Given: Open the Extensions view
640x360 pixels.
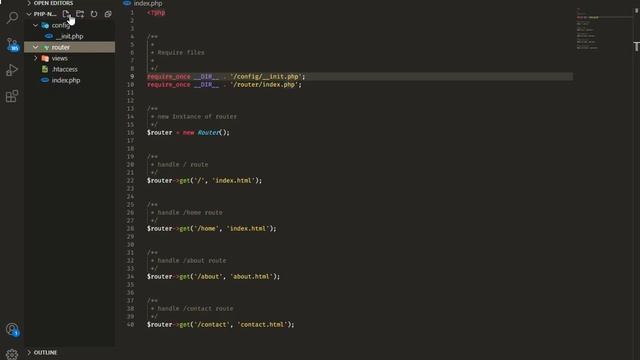Looking at the screenshot, I should (12, 96).
